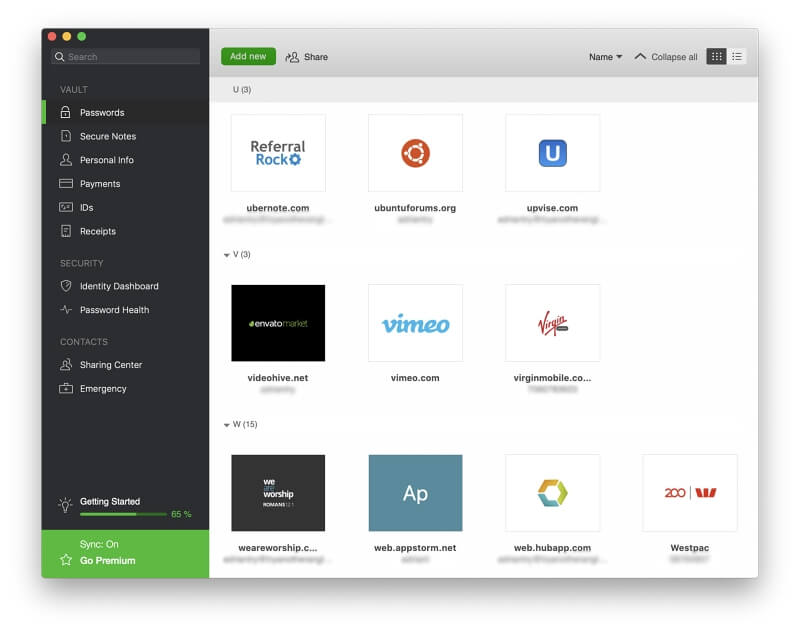Click the green zoom window button
This screenshot has width=800, height=633.
(82, 36)
